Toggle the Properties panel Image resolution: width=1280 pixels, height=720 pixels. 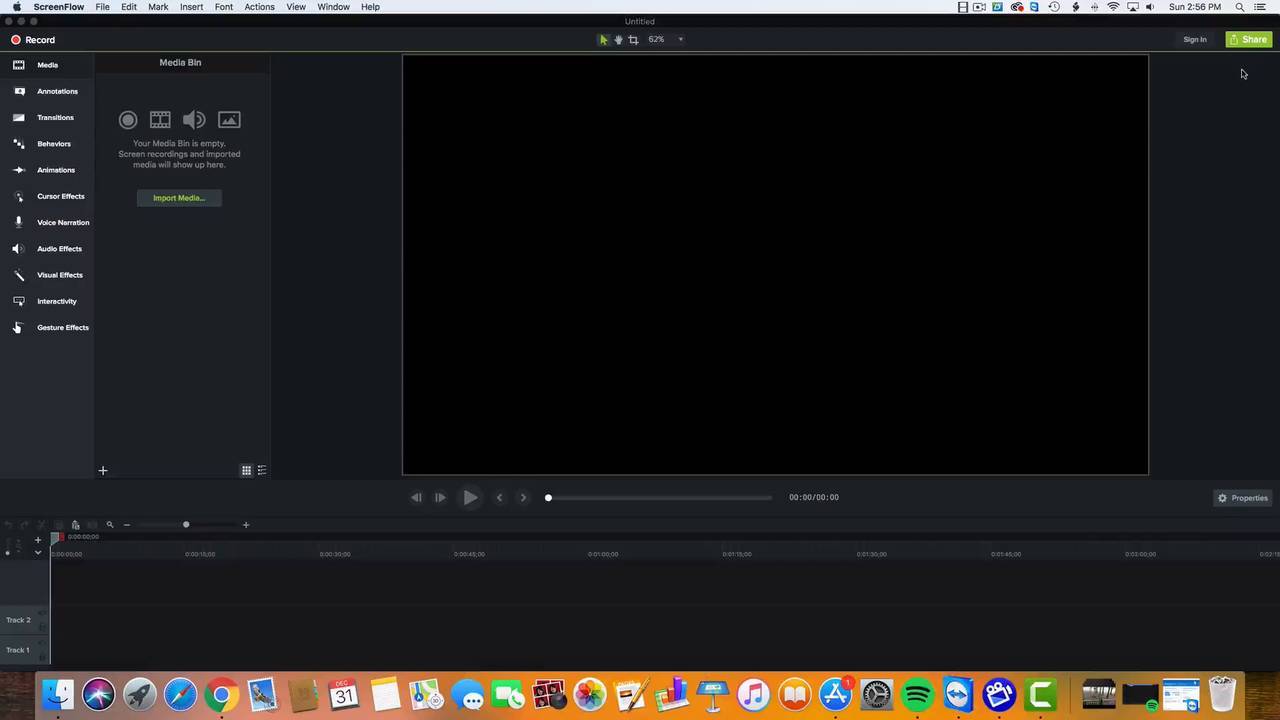(1242, 498)
